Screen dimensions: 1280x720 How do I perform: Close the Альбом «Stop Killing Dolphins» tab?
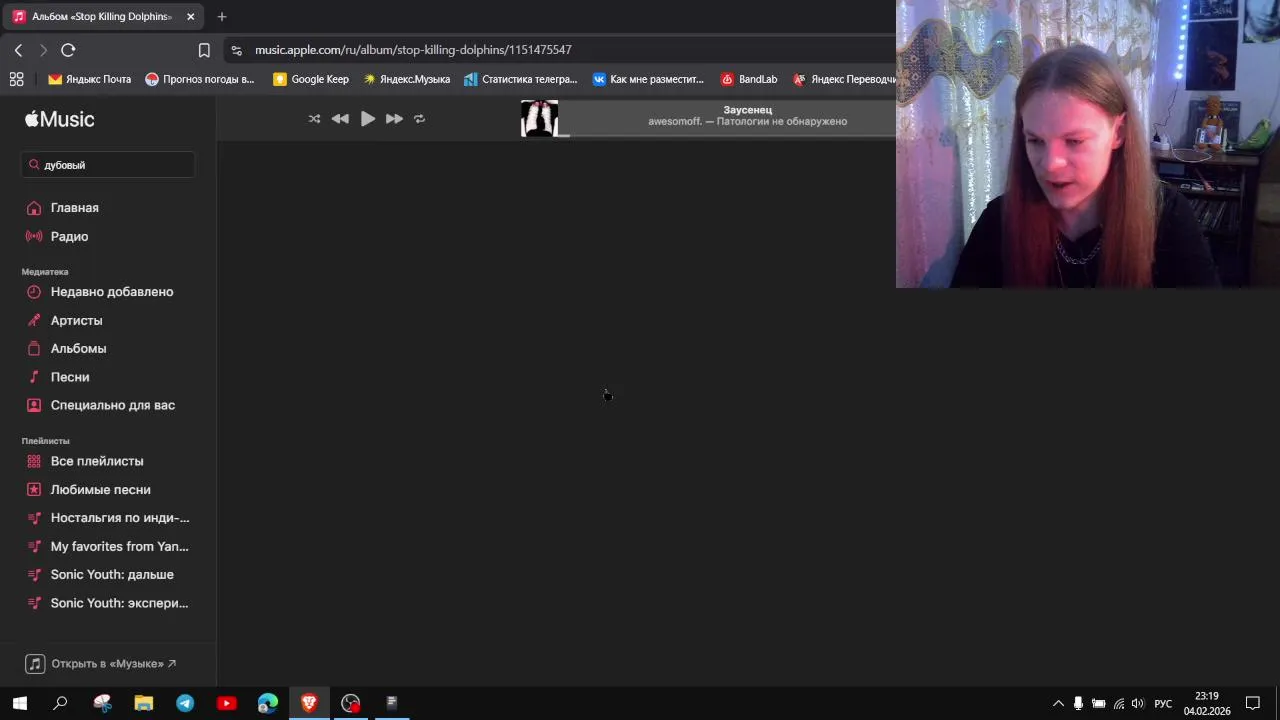point(190,17)
